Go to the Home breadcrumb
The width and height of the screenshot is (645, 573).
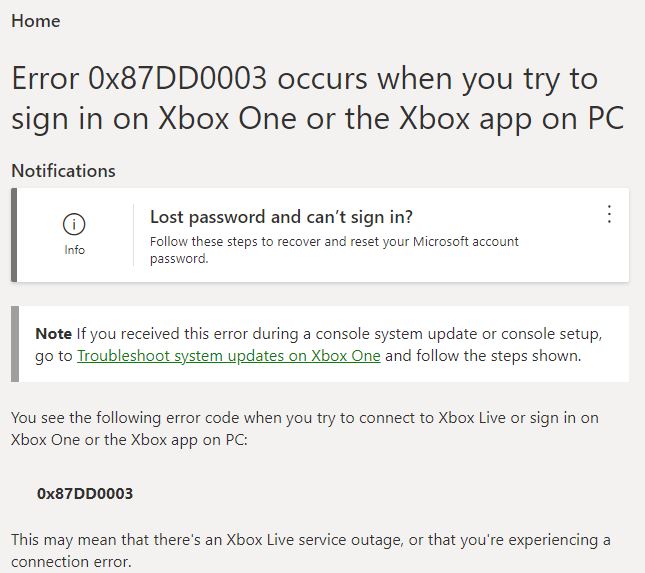(x=36, y=21)
